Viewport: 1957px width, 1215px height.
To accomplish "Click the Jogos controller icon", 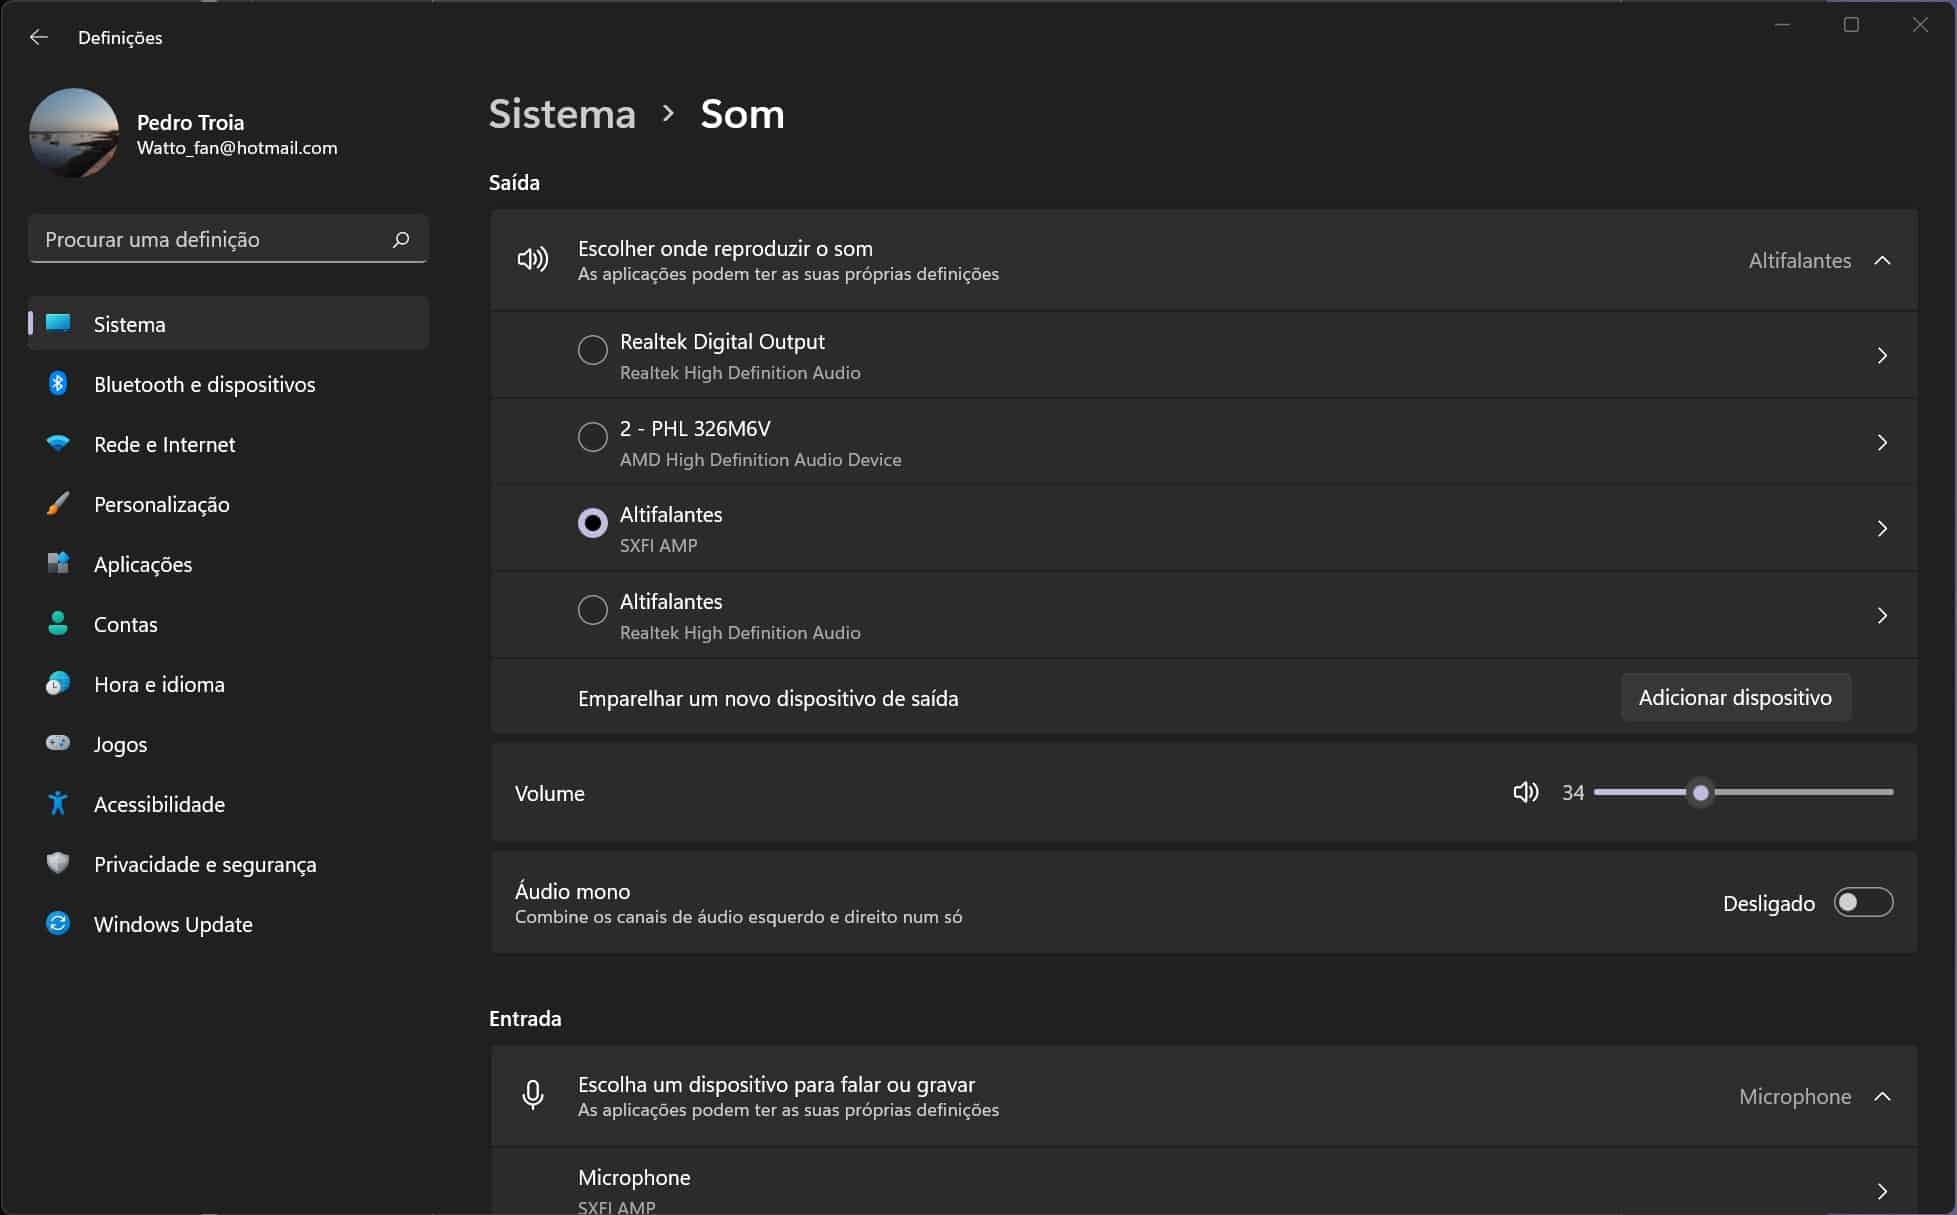I will pyautogui.click(x=58, y=743).
